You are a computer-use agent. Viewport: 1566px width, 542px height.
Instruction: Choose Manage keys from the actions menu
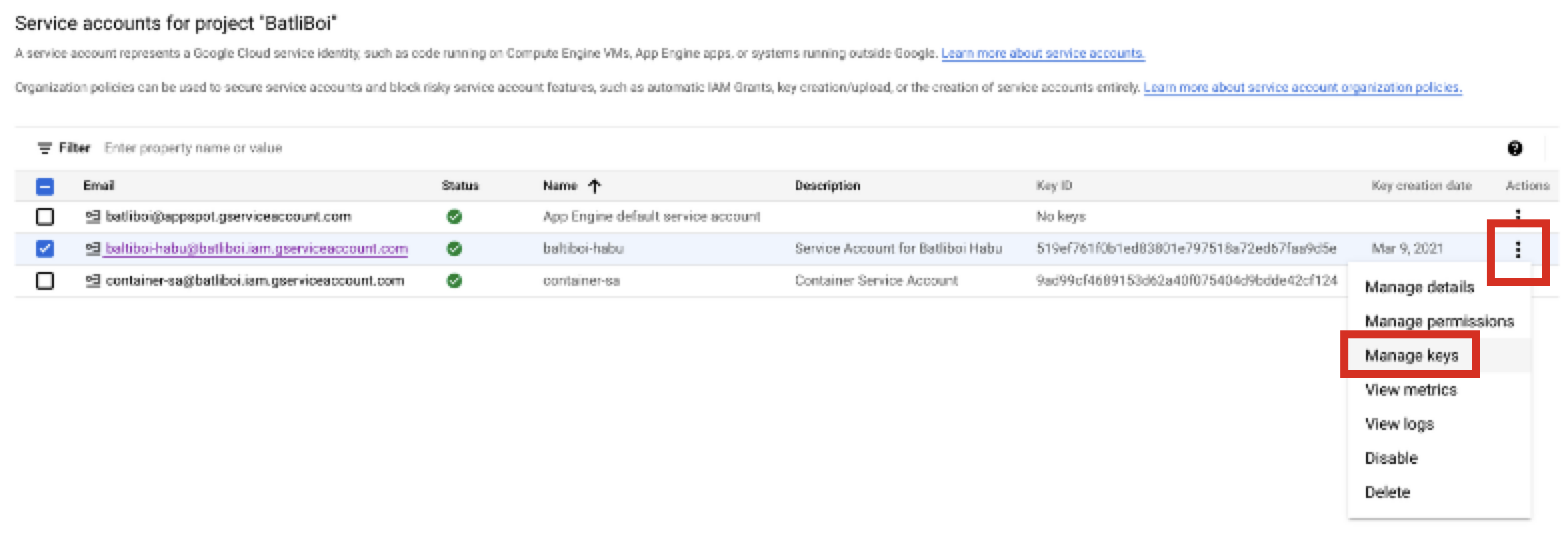(x=1411, y=356)
